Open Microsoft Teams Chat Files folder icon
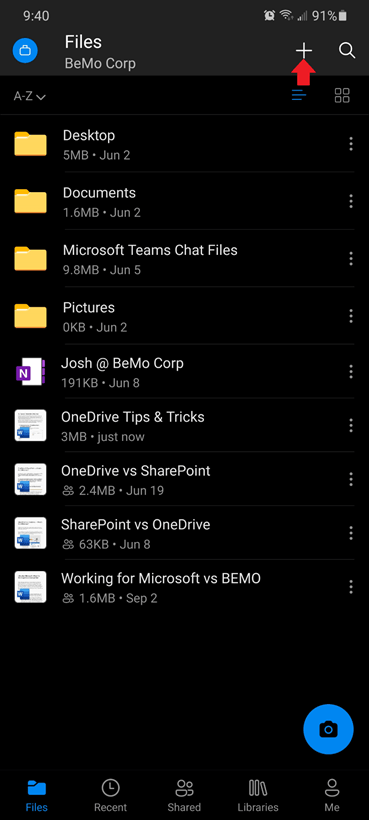This screenshot has width=369, height=820. (30, 259)
